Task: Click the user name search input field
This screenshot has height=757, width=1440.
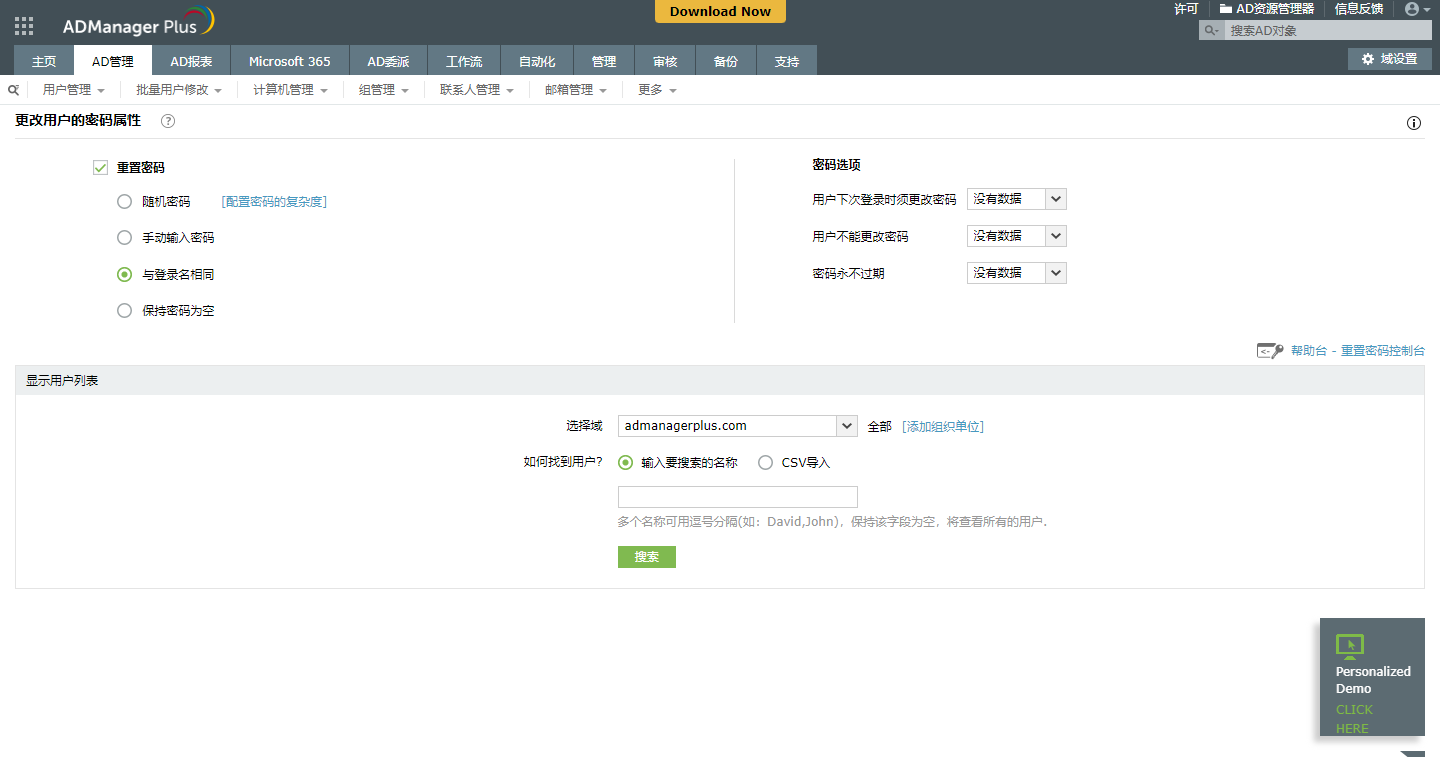Action: coord(737,497)
